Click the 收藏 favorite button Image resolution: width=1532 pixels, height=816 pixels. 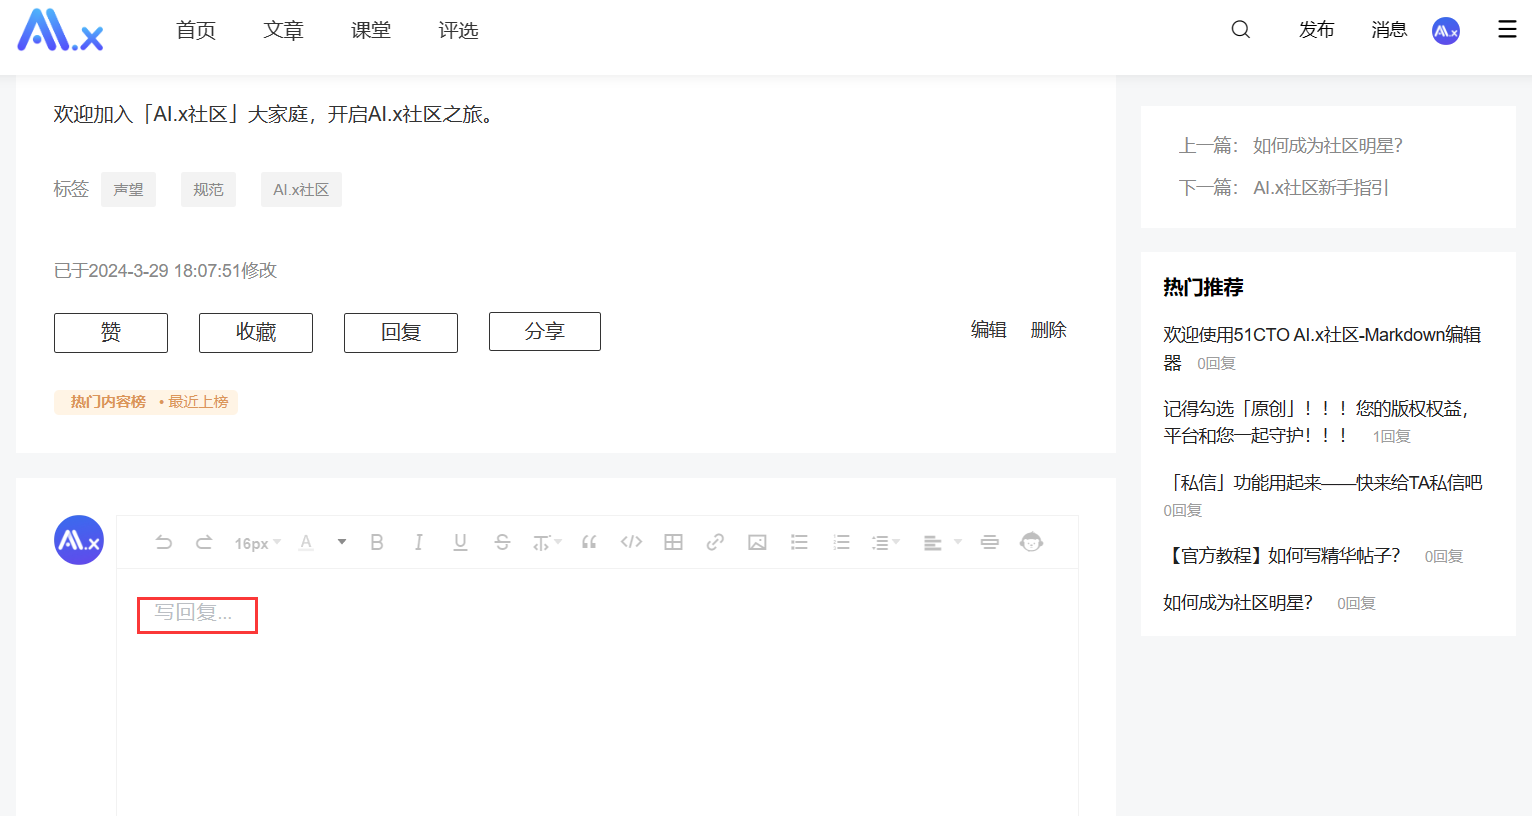[x=256, y=333]
